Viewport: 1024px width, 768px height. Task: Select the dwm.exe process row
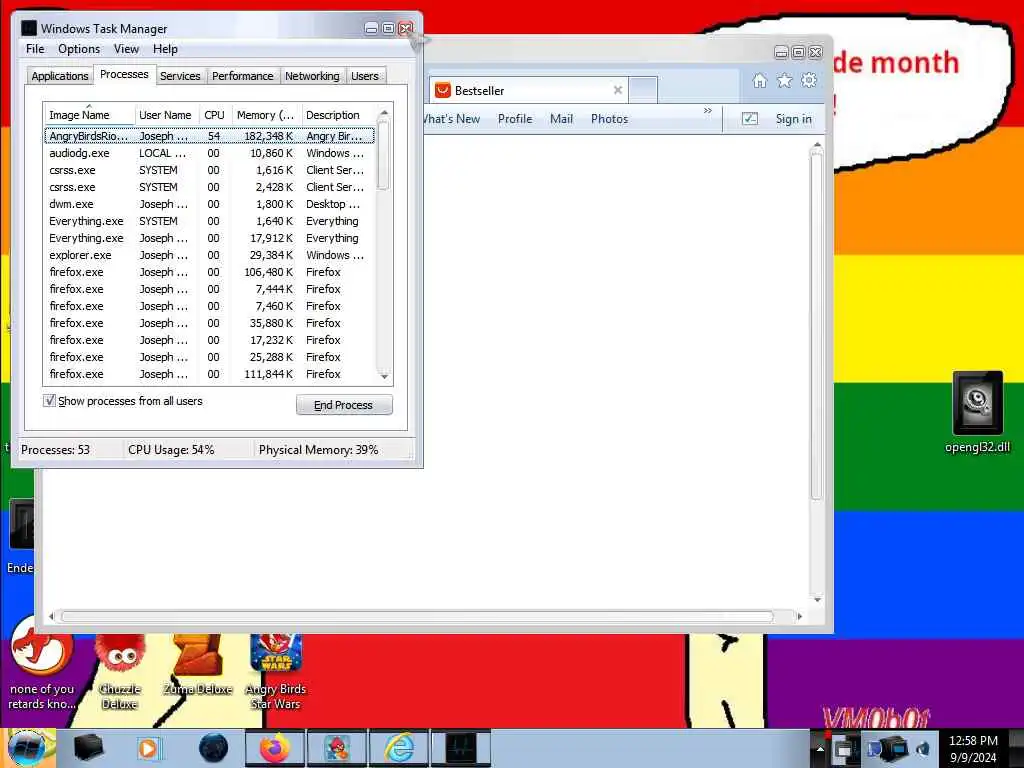210,204
